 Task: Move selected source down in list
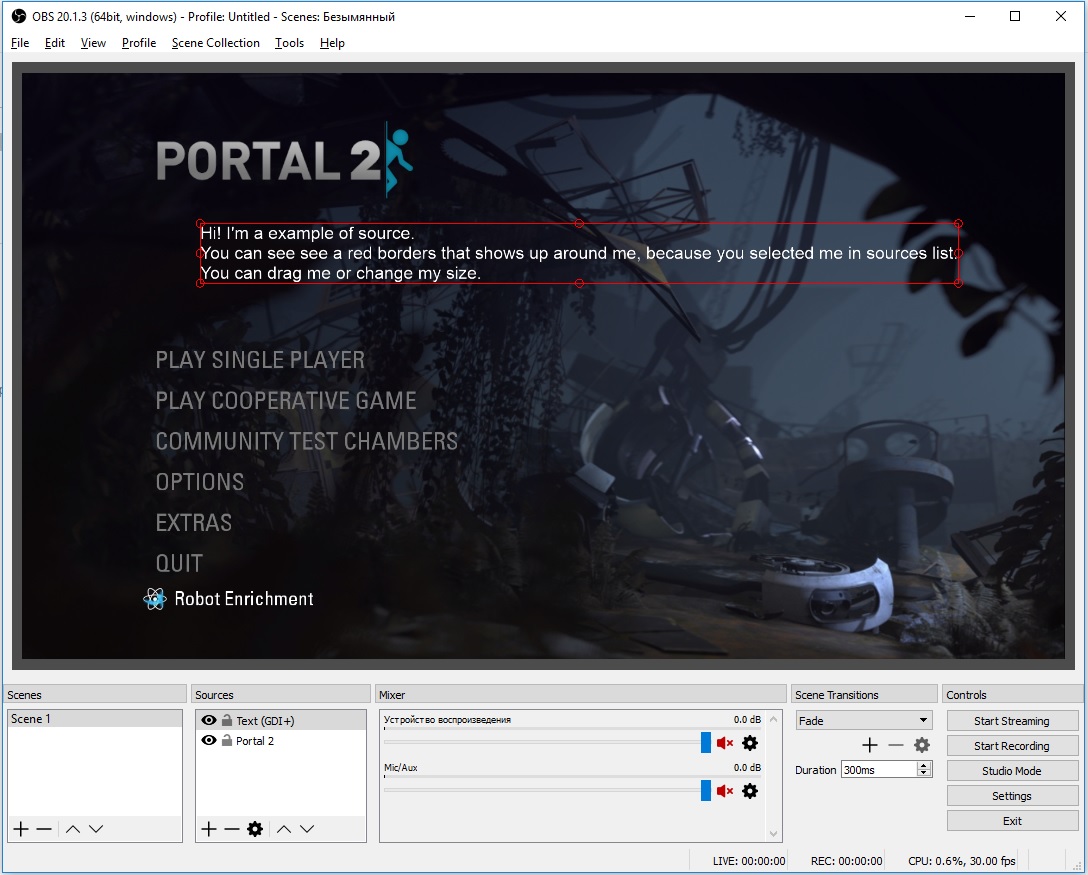pyautogui.click(x=307, y=829)
